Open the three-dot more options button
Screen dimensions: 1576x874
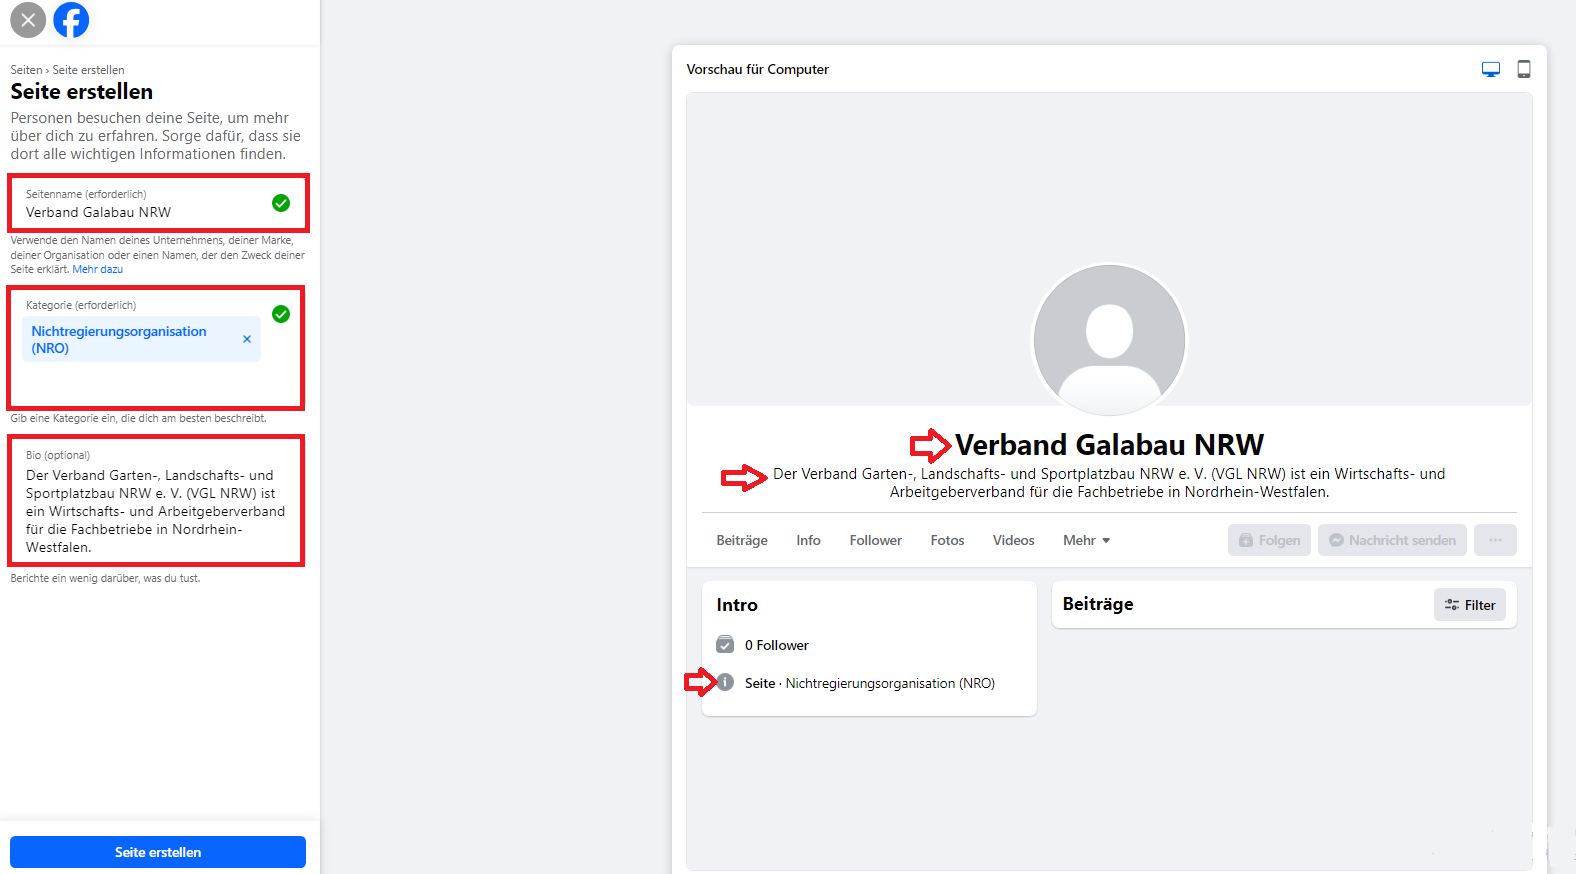point(1495,540)
